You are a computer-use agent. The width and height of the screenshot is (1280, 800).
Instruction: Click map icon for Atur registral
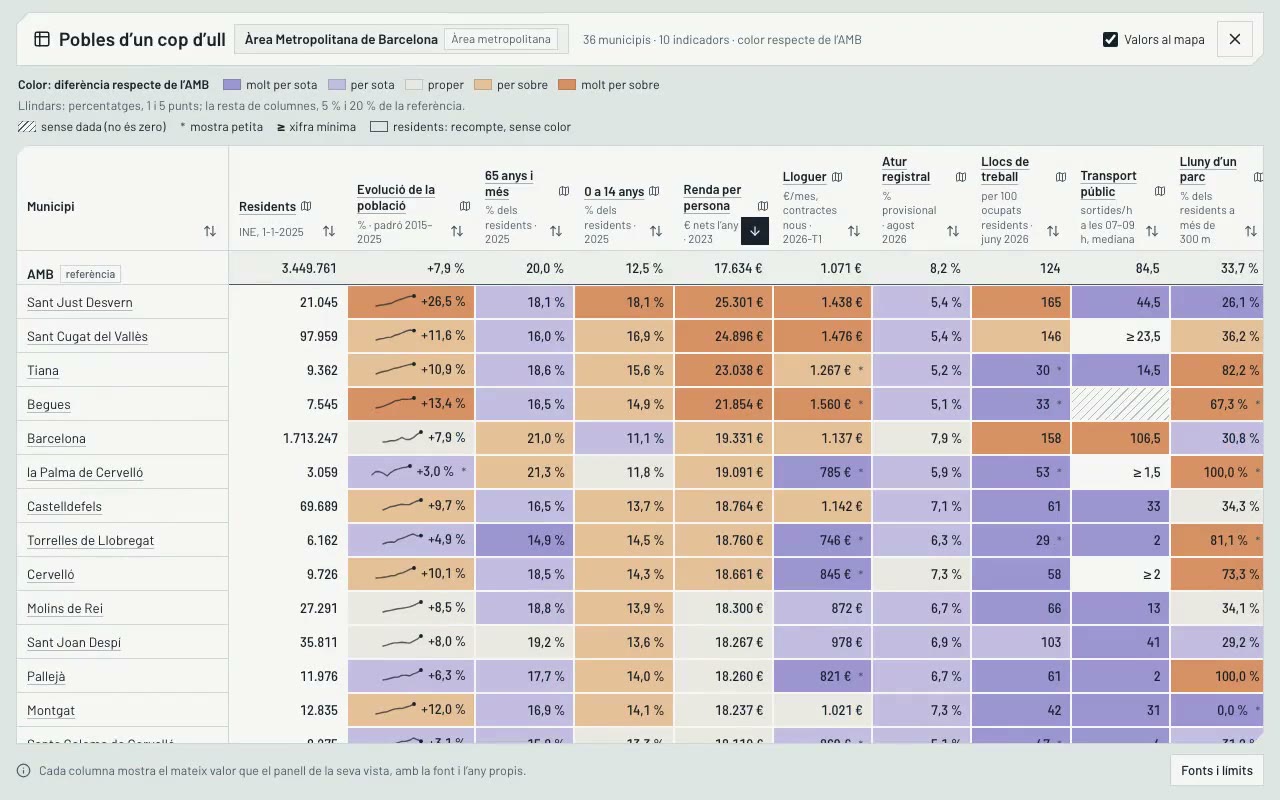(x=961, y=177)
